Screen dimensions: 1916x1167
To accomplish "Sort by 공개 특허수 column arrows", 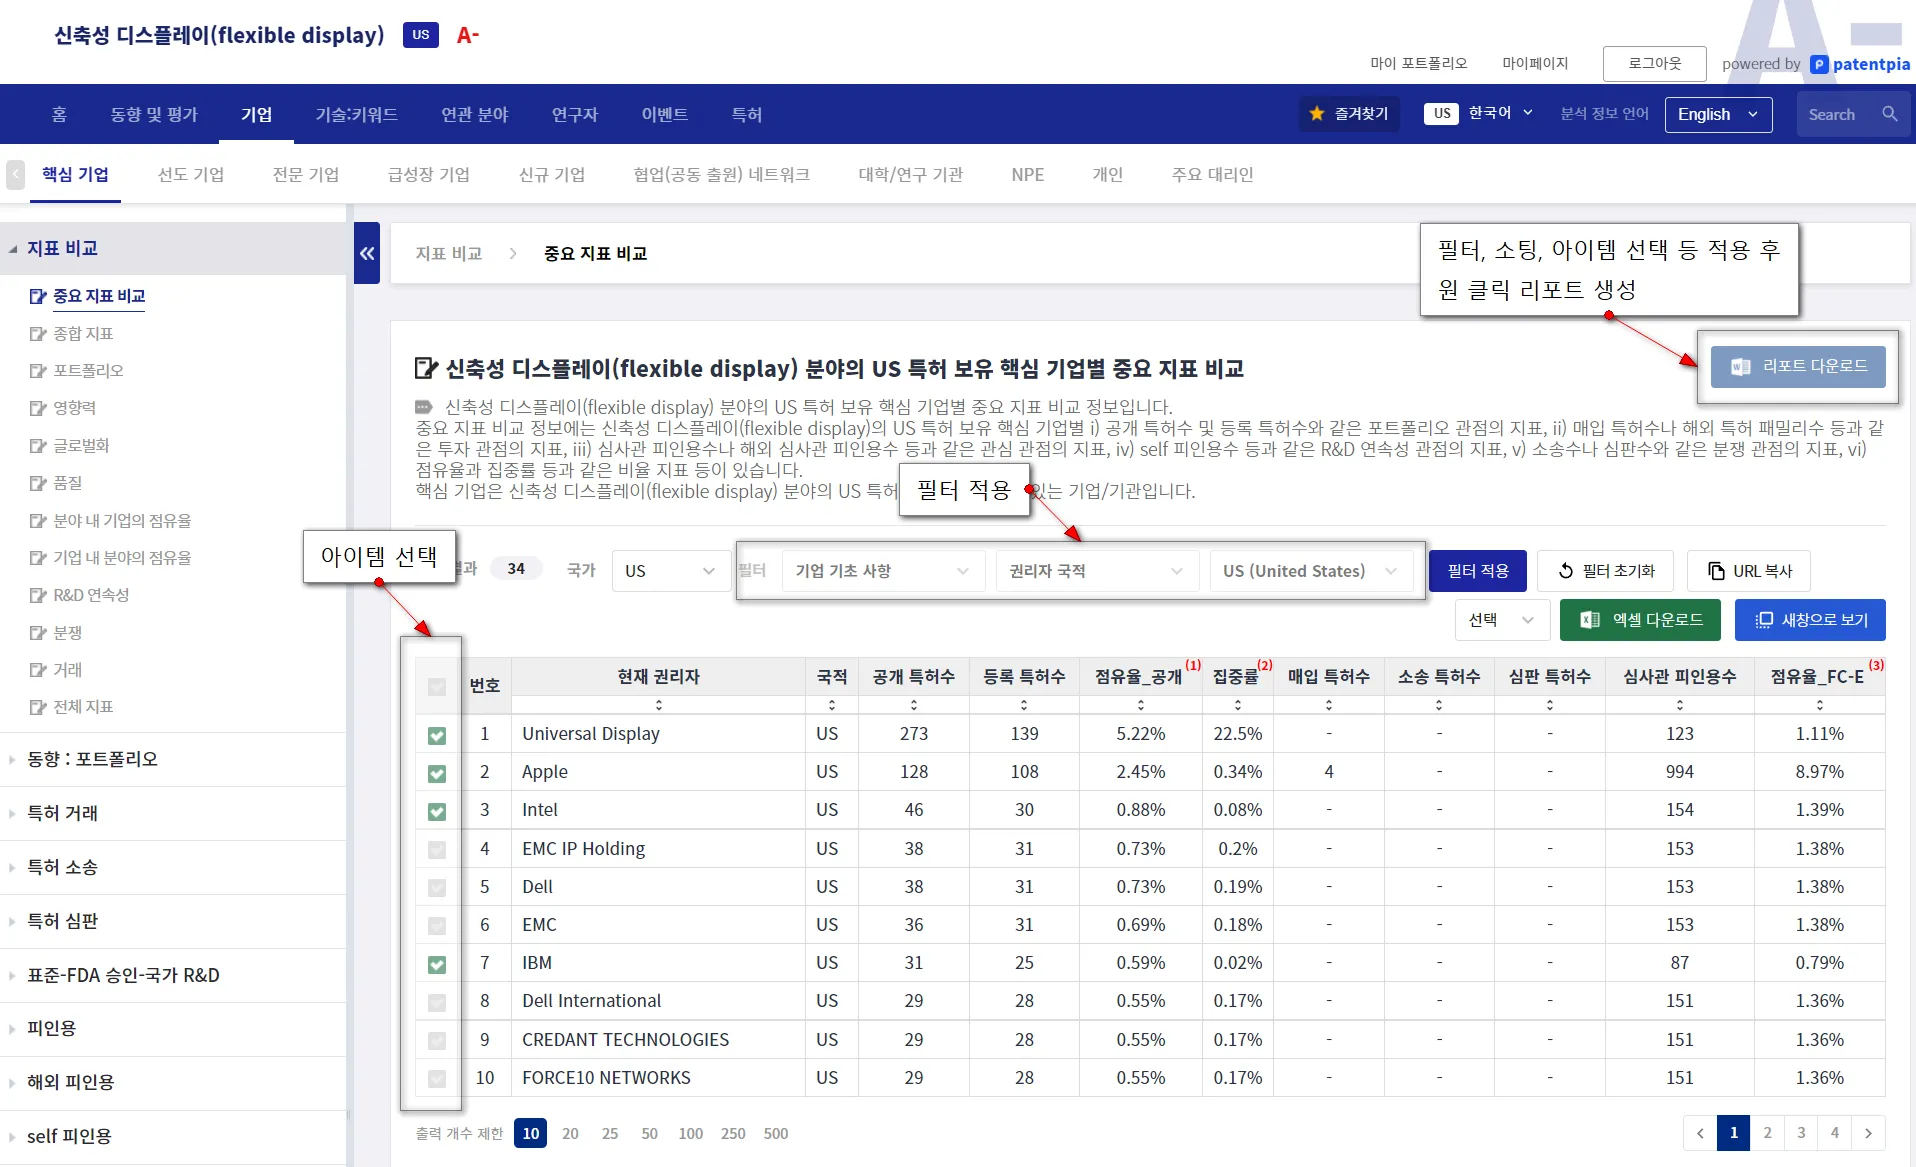I will pyautogui.click(x=913, y=705).
